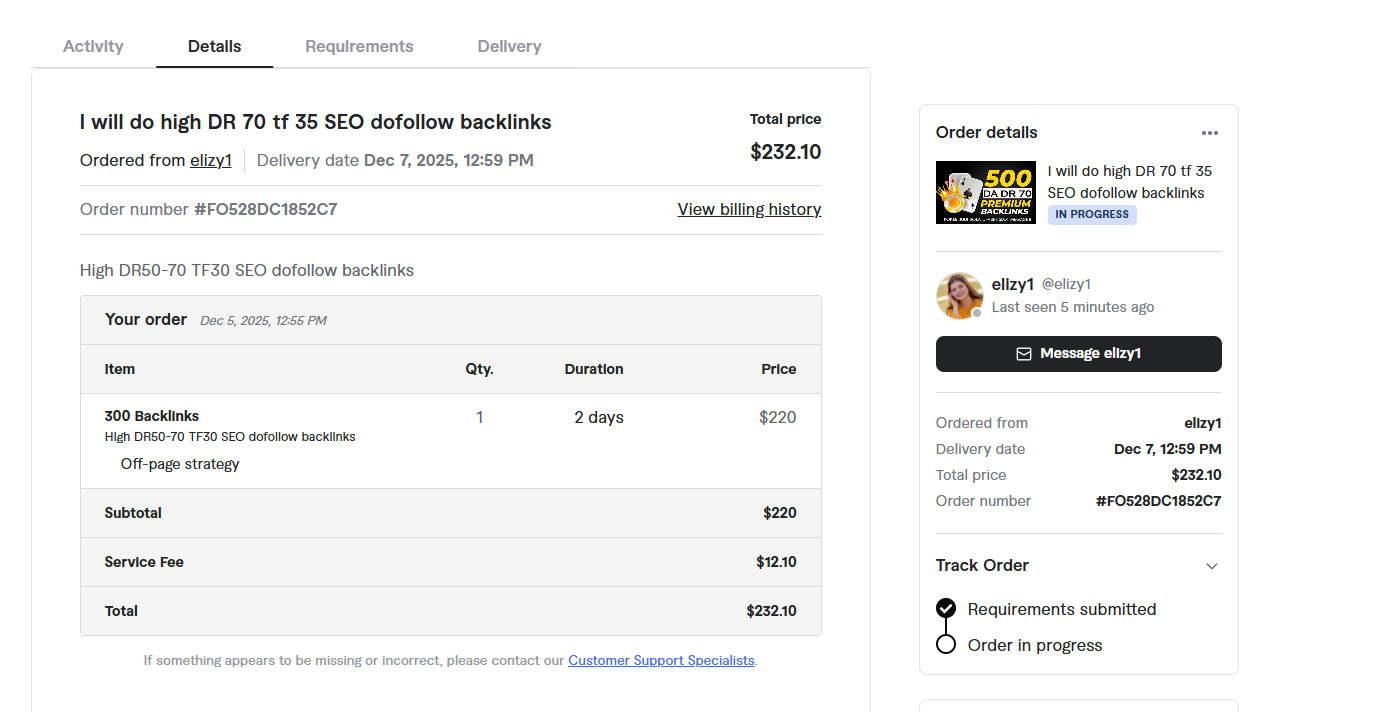Open the 500 Premium Backlinks gig thumbnail
This screenshot has width=1376, height=712.
986,192
